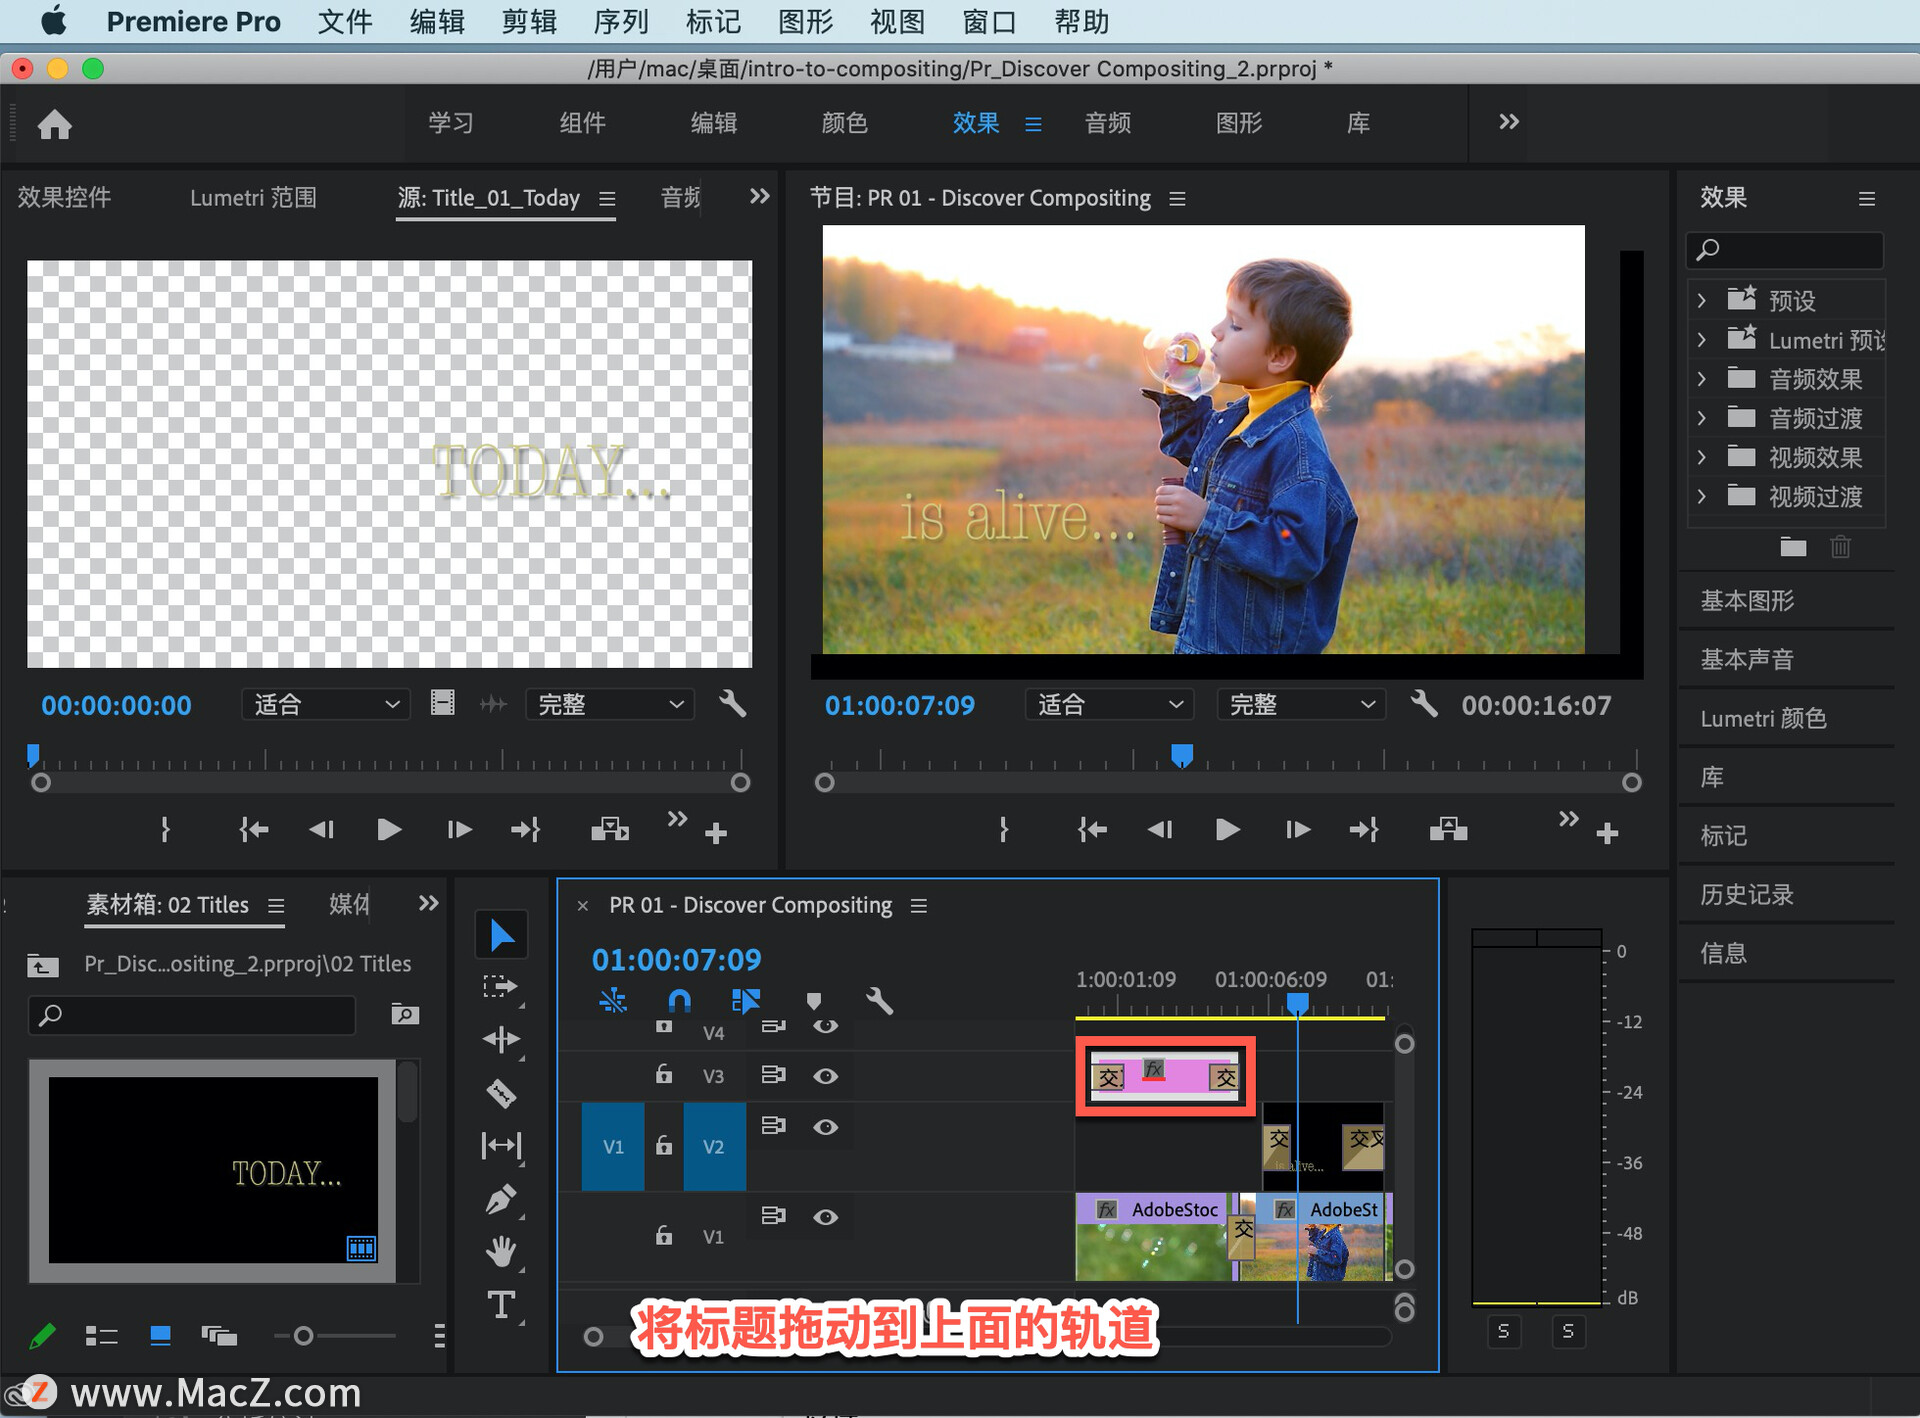Select the Pen tool
This screenshot has height=1418, width=1920.
[501, 1199]
